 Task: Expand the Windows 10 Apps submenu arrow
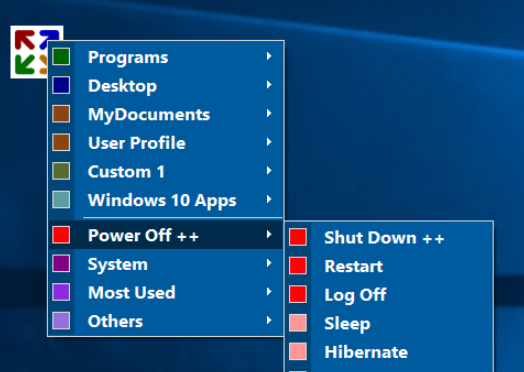(269, 200)
